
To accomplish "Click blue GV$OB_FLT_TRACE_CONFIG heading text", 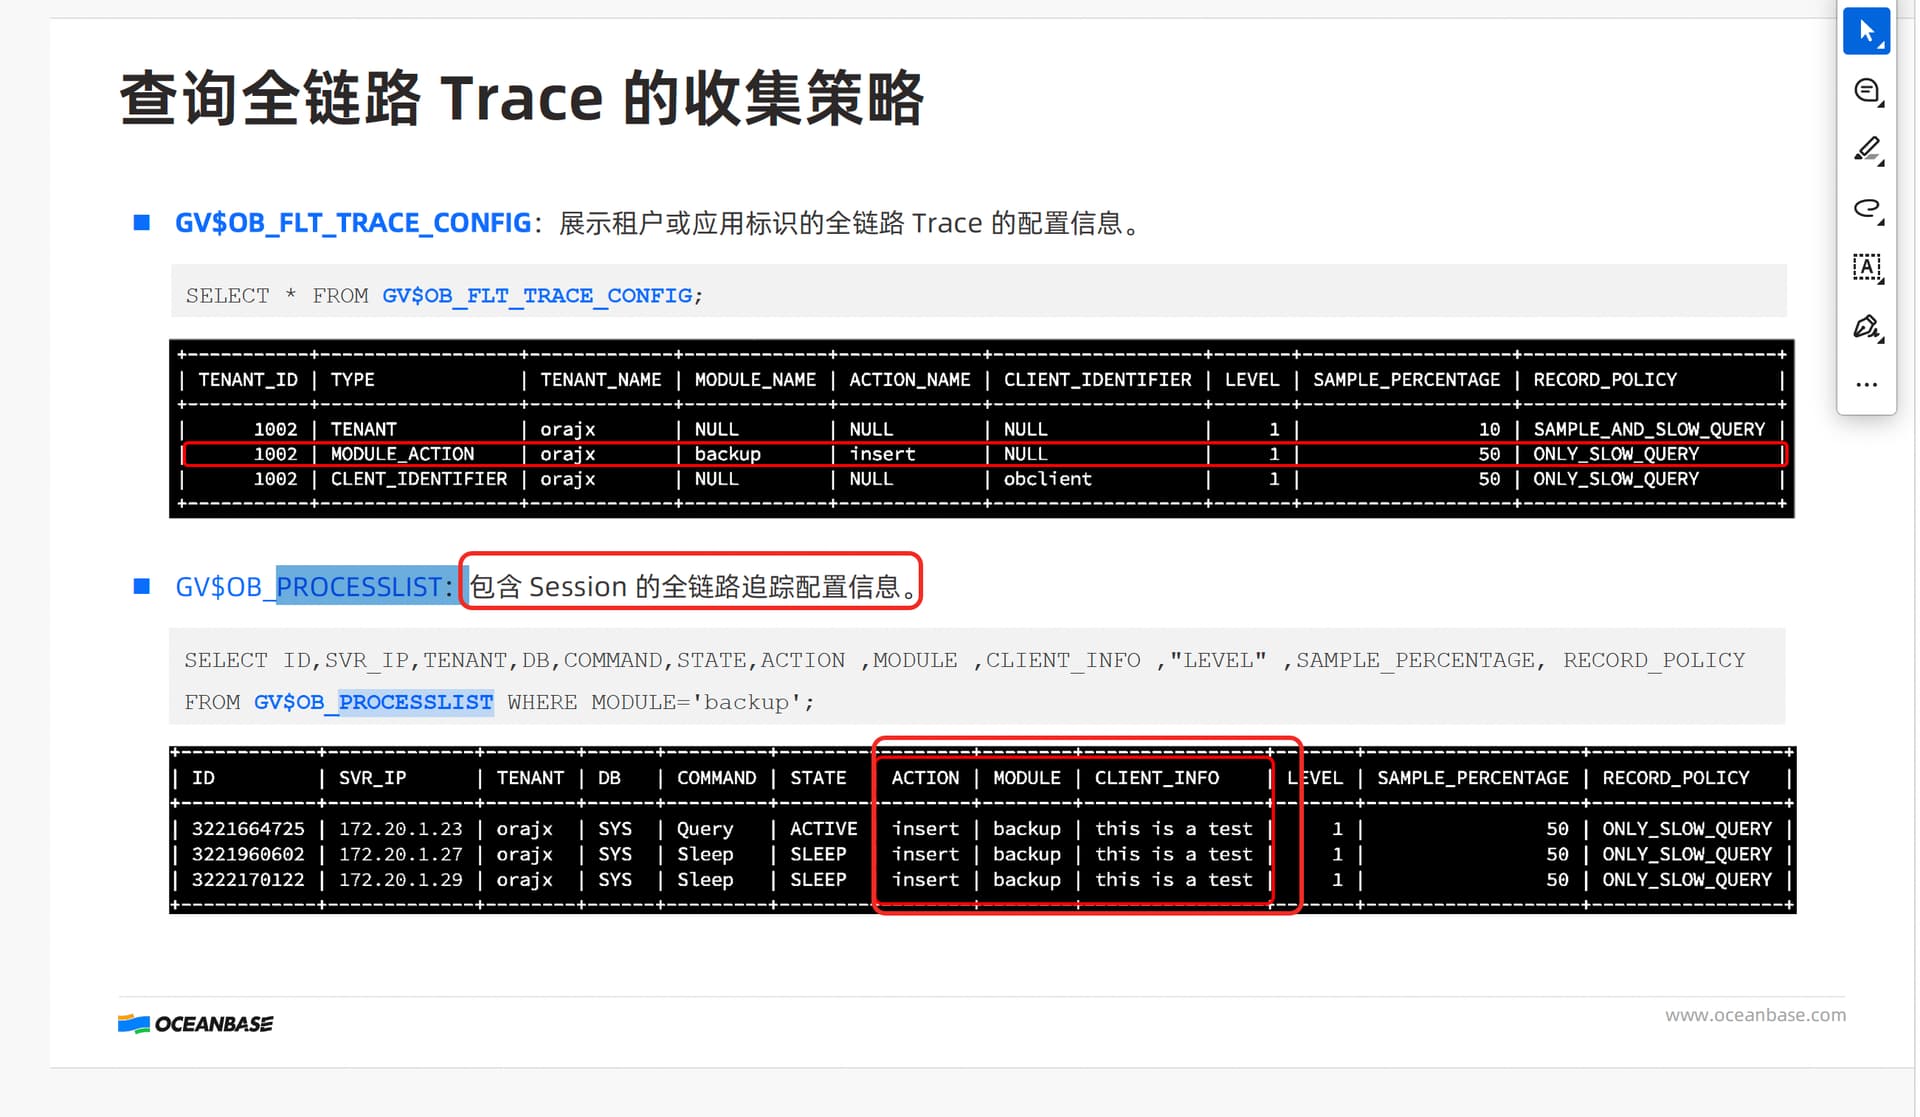I will pyautogui.click(x=352, y=222).
